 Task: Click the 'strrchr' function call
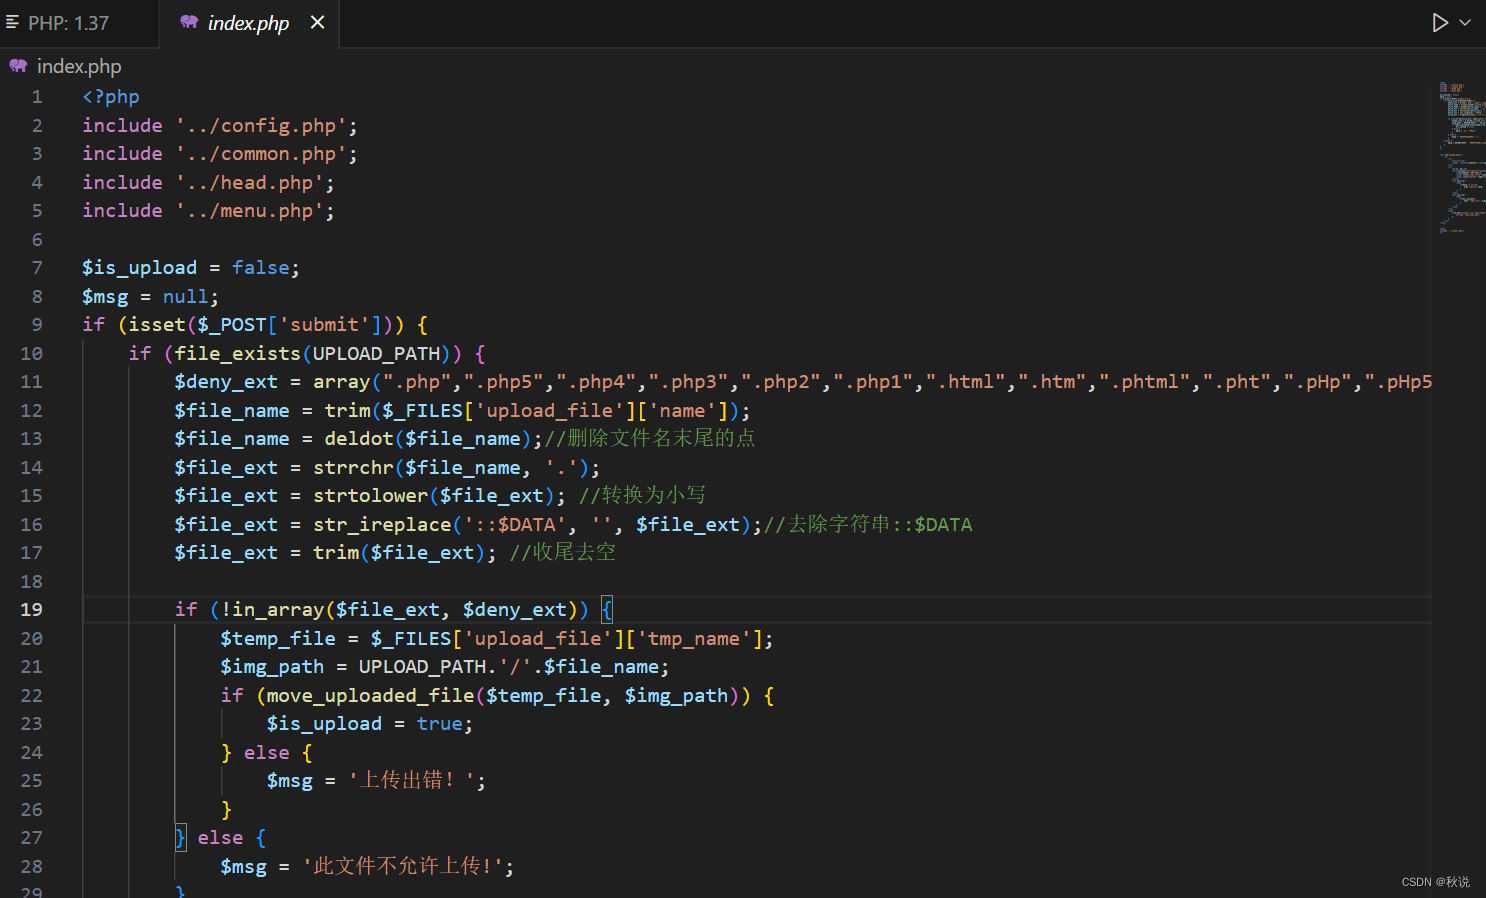tap(353, 468)
